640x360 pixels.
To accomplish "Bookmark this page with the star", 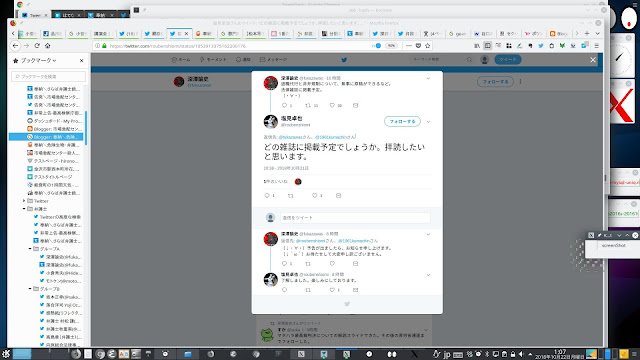I will (428, 46).
